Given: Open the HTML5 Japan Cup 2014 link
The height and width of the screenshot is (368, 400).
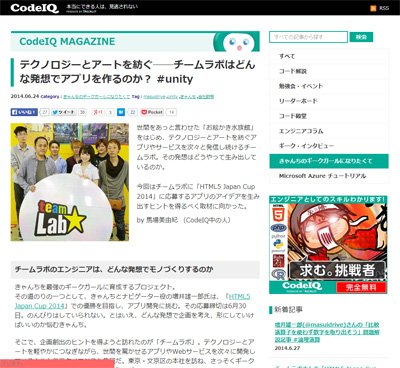Looking at the screenshot, I should pos(132,301).
